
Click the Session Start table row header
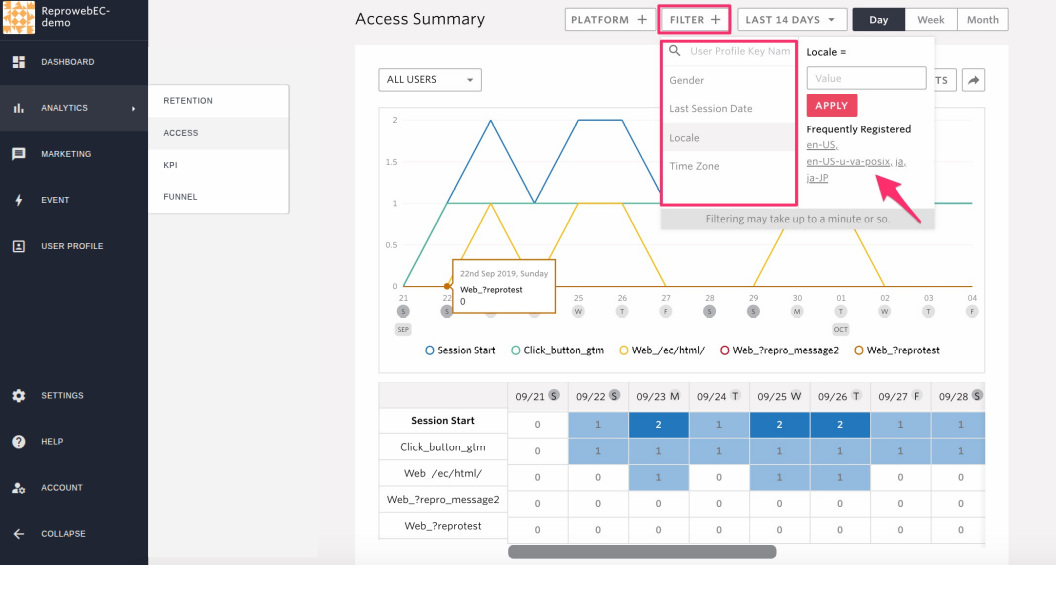click(x=443, y=421)
